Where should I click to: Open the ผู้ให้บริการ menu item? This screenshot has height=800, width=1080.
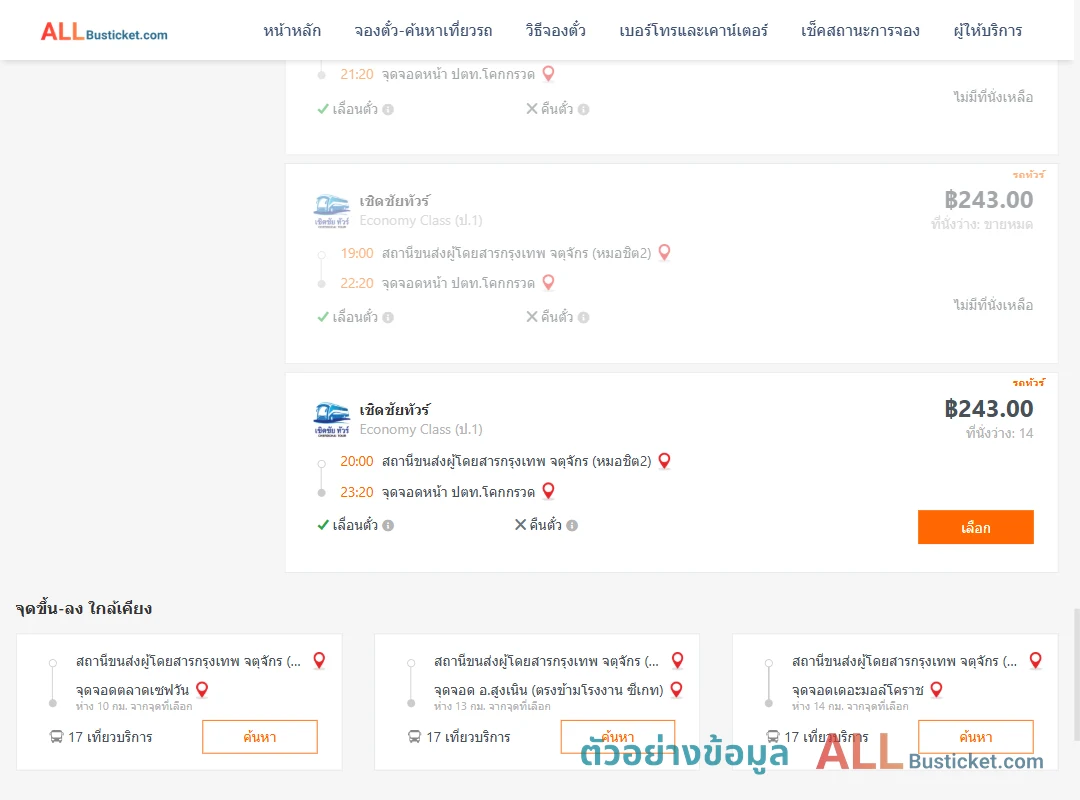pos(987,31)
